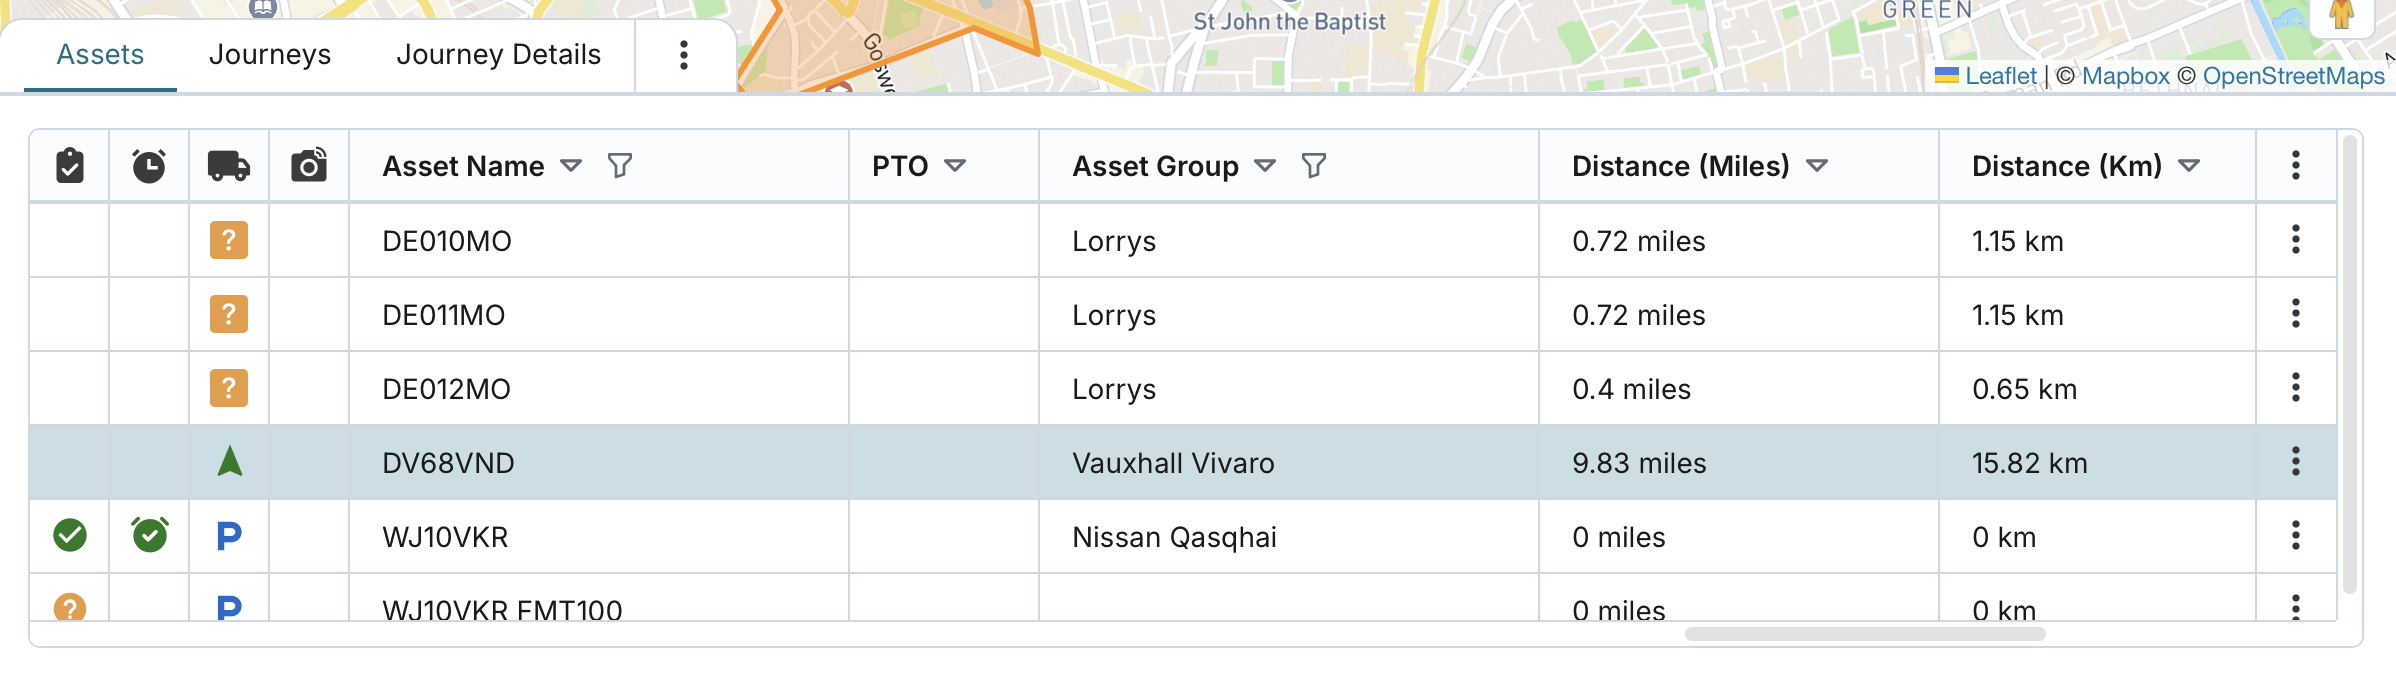
Task: Click the camera column header icon
Action: click(309, 166)
